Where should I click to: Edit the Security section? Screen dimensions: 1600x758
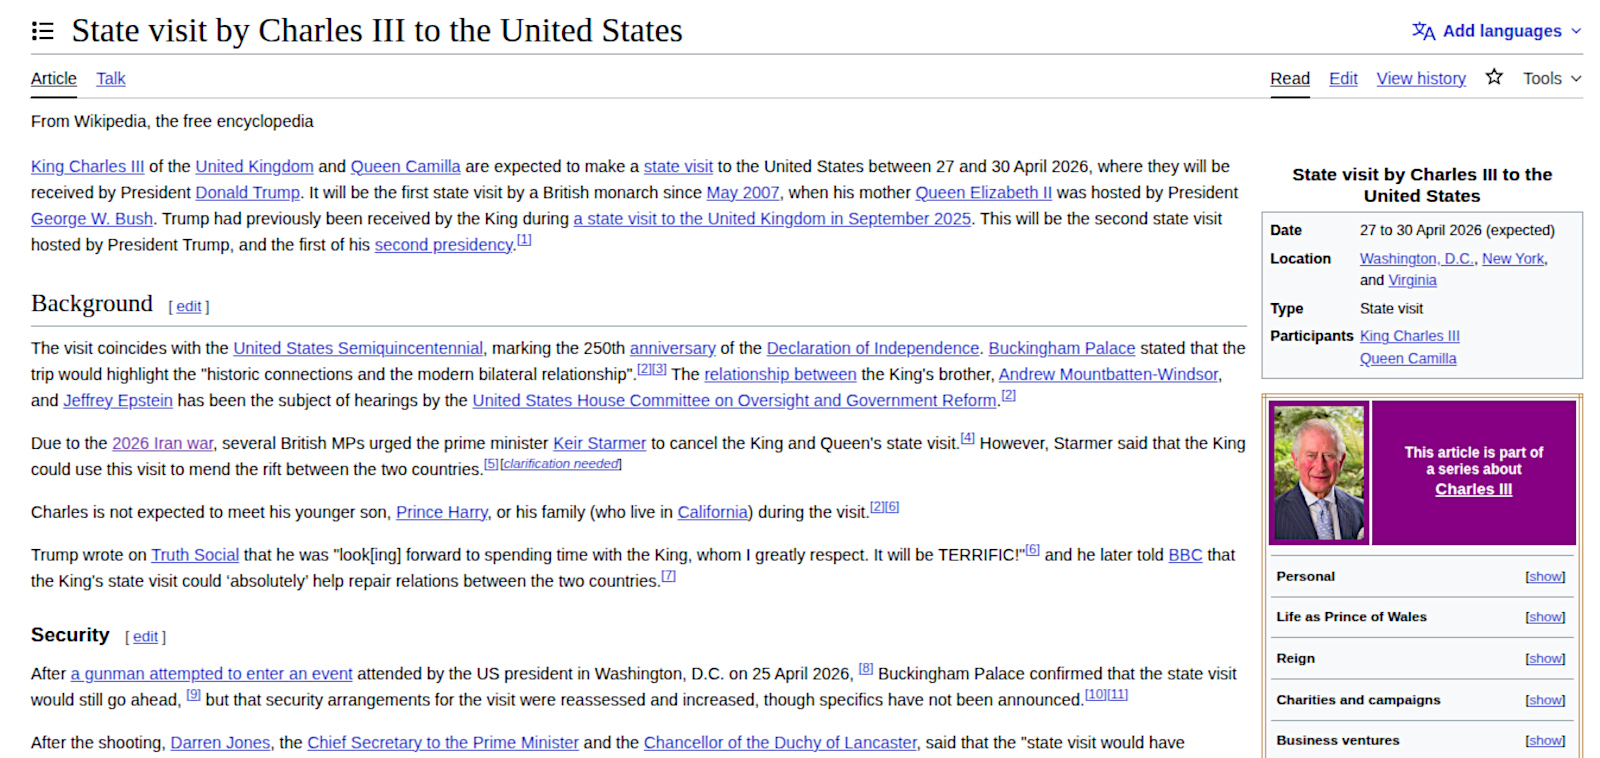tap(145, 637)
